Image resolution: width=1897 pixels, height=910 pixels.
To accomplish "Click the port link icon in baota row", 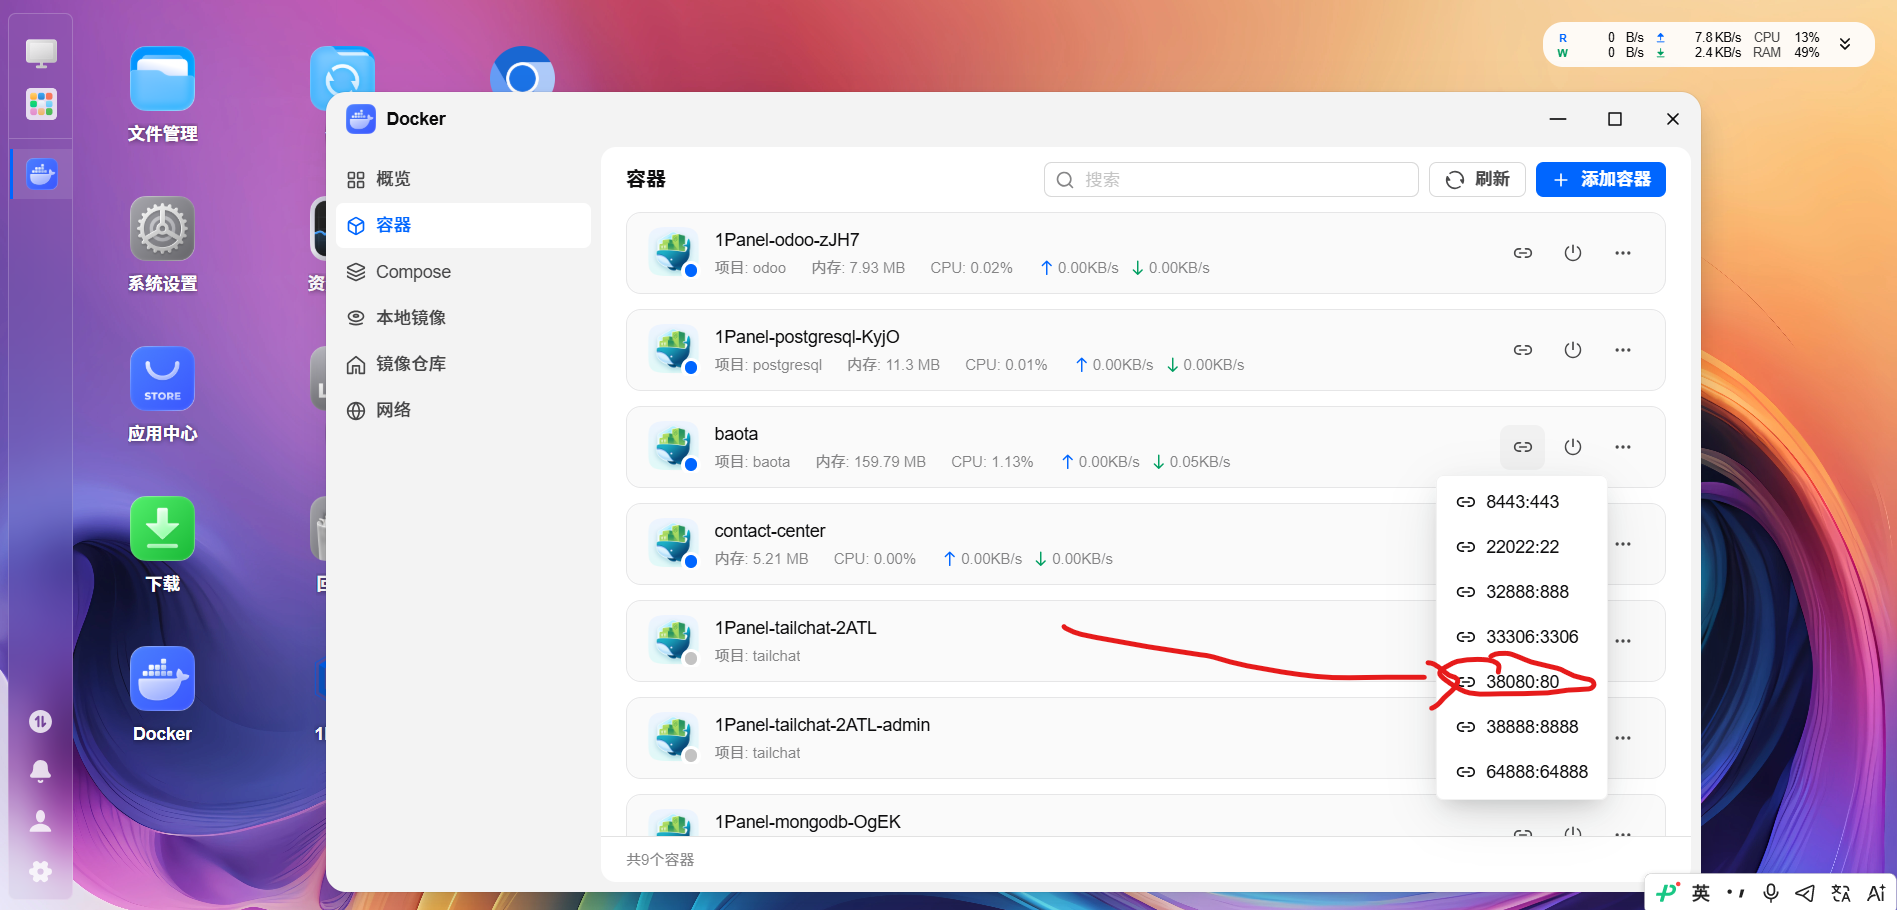I will click(1522, 447).
